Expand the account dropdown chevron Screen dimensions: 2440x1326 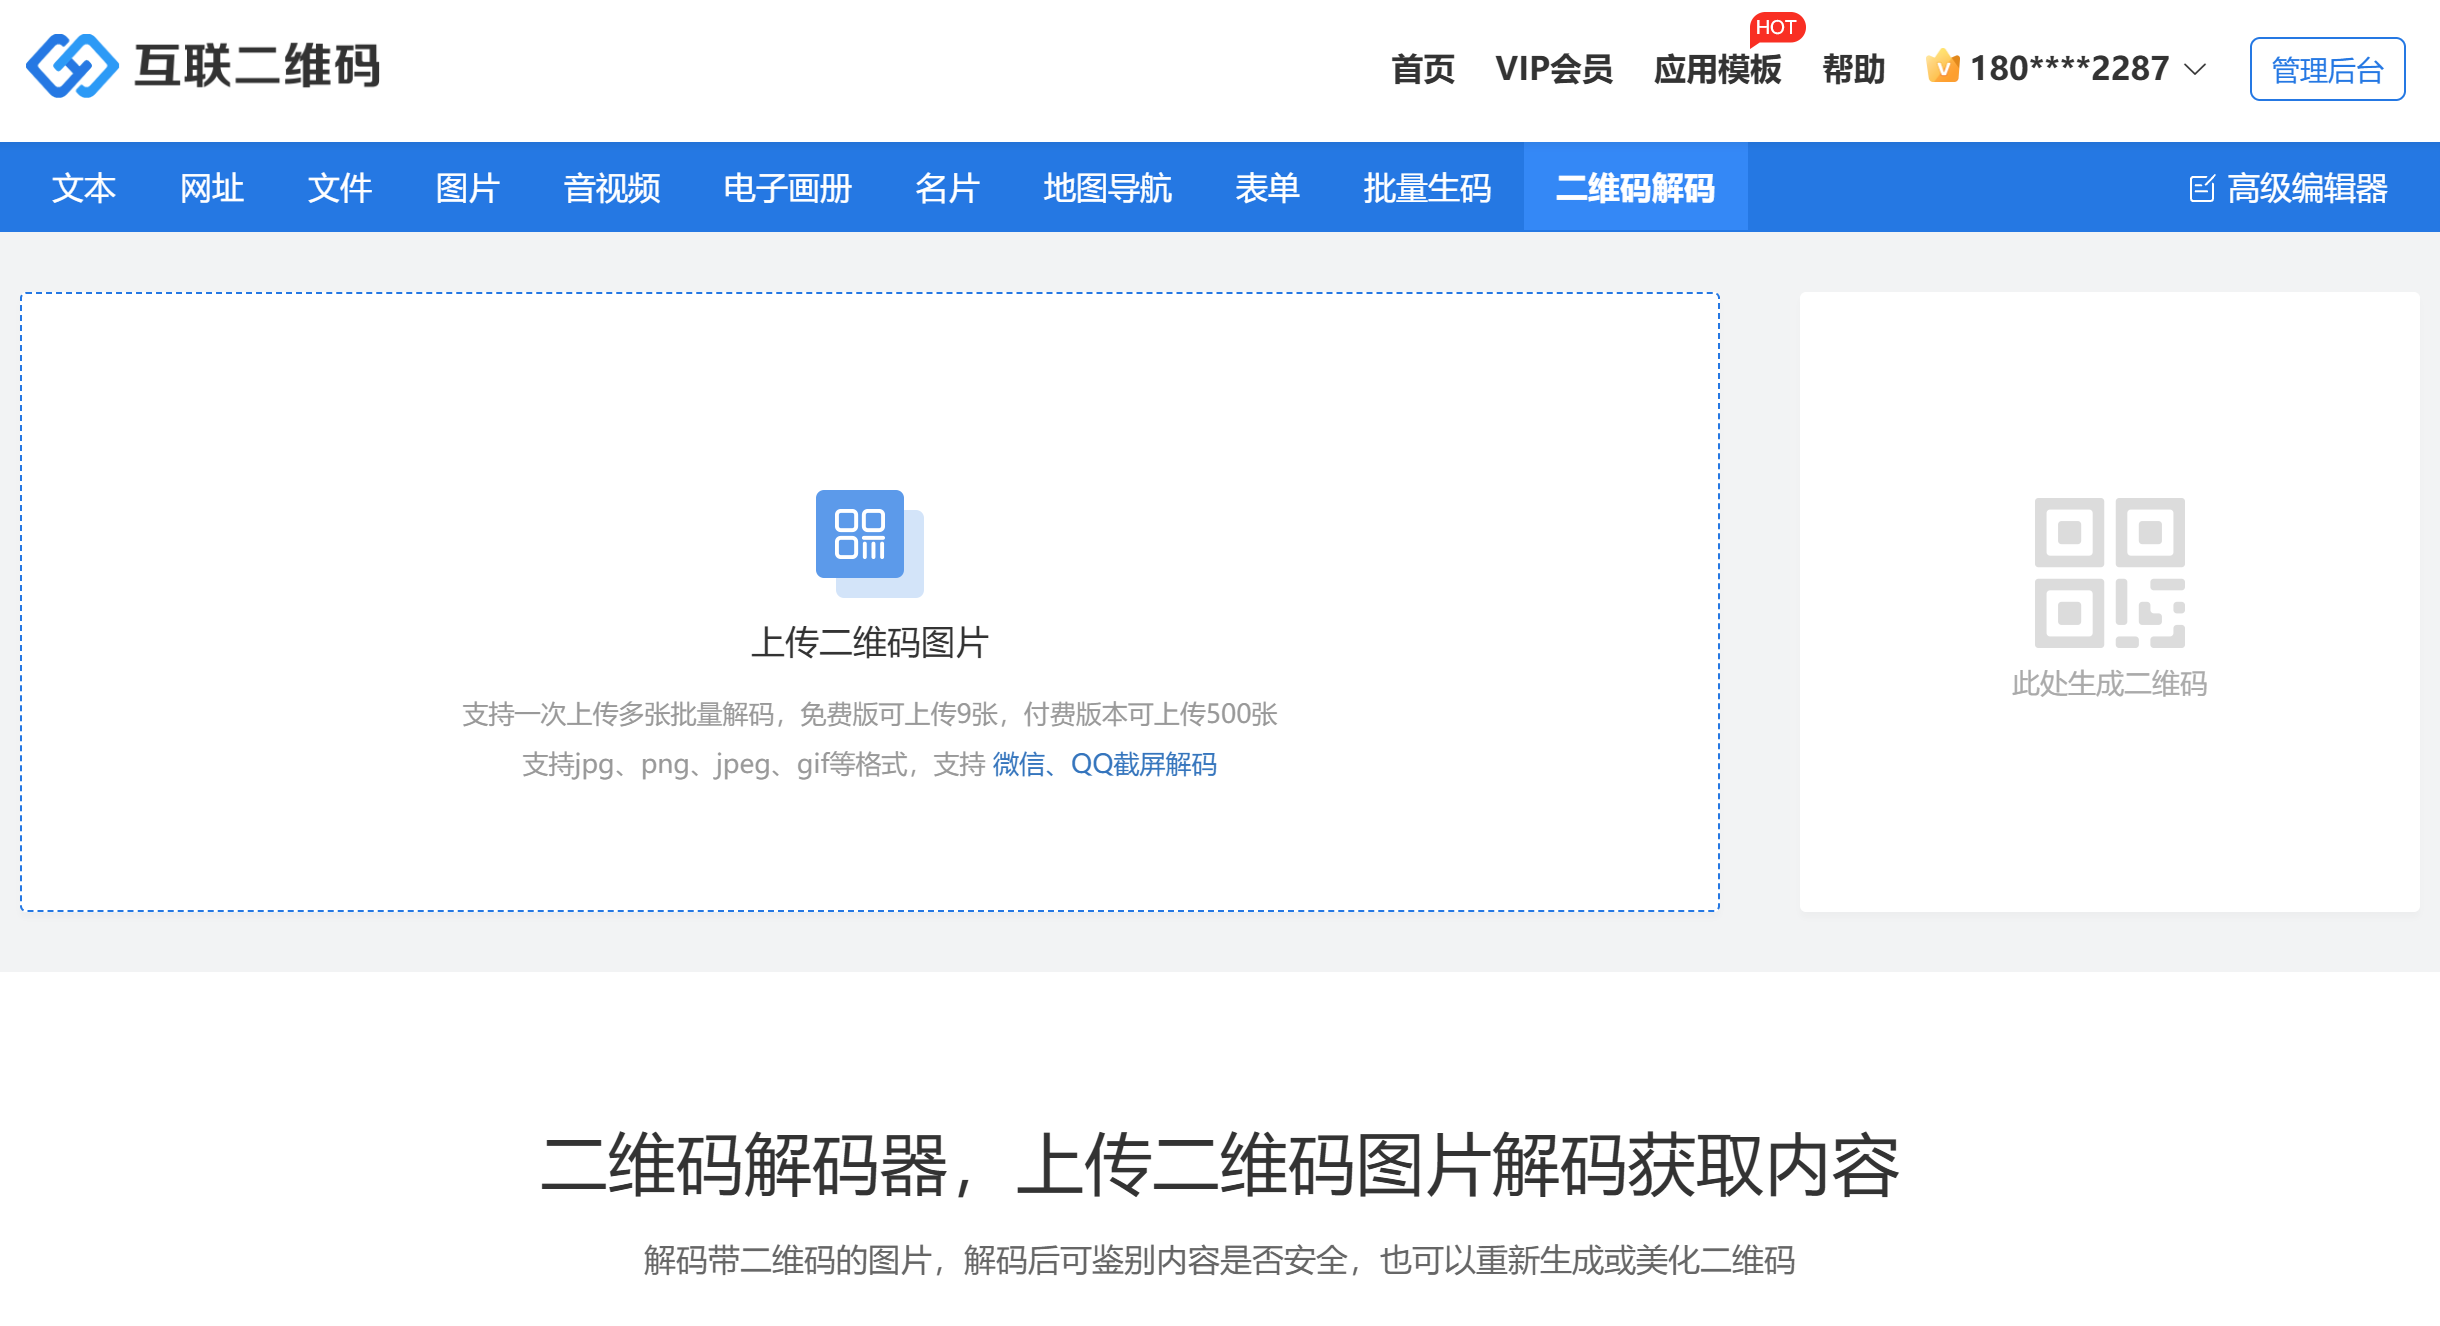[2195, 69]
